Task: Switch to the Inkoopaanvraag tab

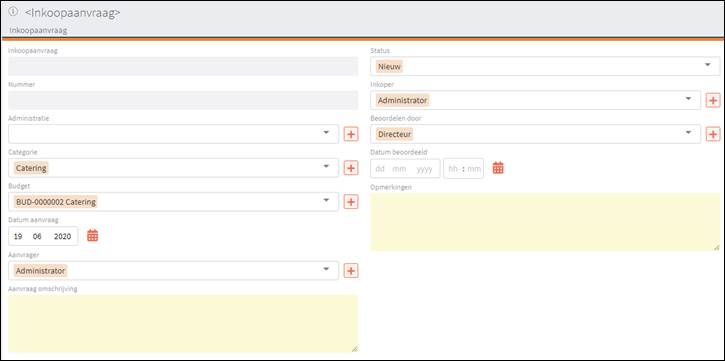Action: point(38,31)
